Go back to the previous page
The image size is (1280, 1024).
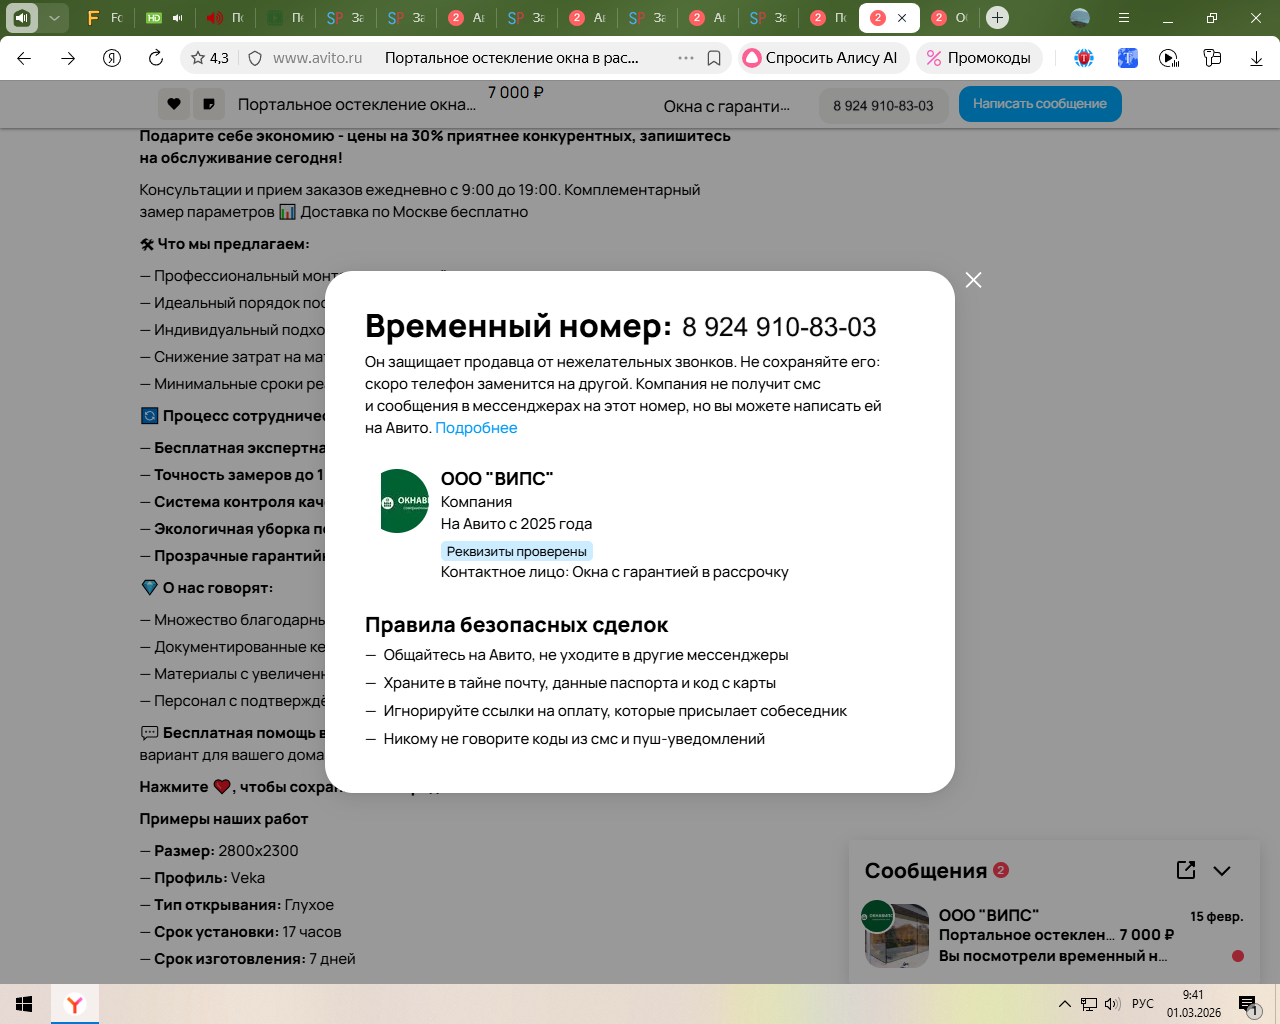[25, 58]
